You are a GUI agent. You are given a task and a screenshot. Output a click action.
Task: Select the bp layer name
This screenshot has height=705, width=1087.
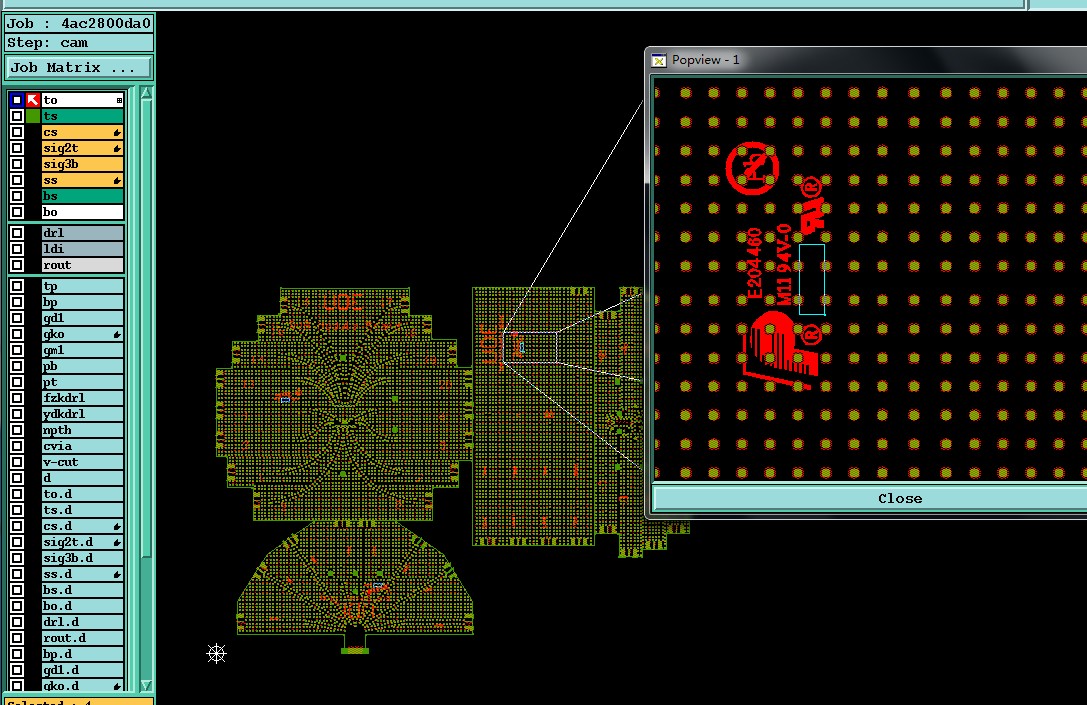pyautogui.click(x=82, y=302)
